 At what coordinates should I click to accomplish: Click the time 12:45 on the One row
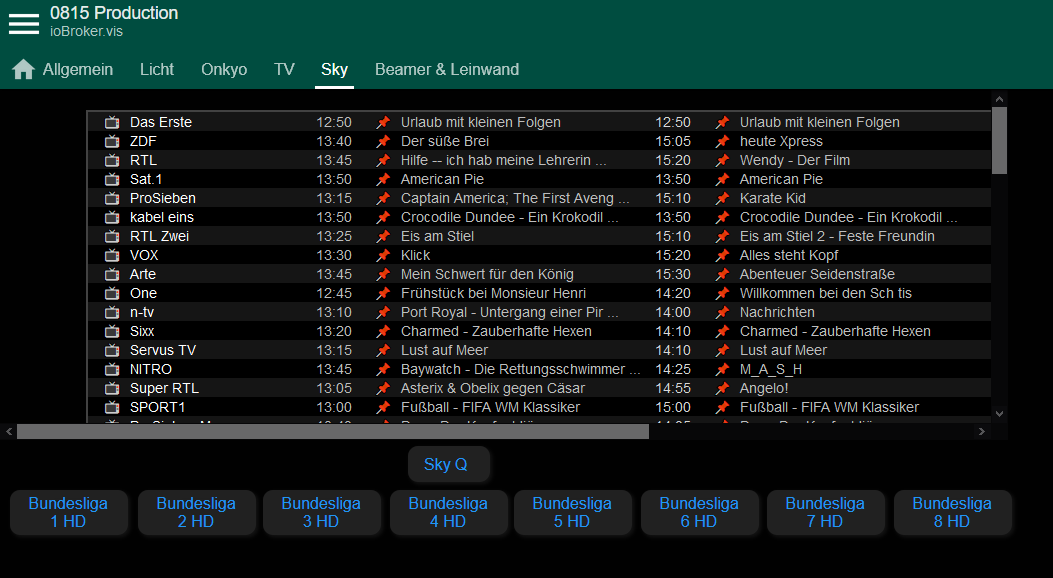click(x=334, y=293)
